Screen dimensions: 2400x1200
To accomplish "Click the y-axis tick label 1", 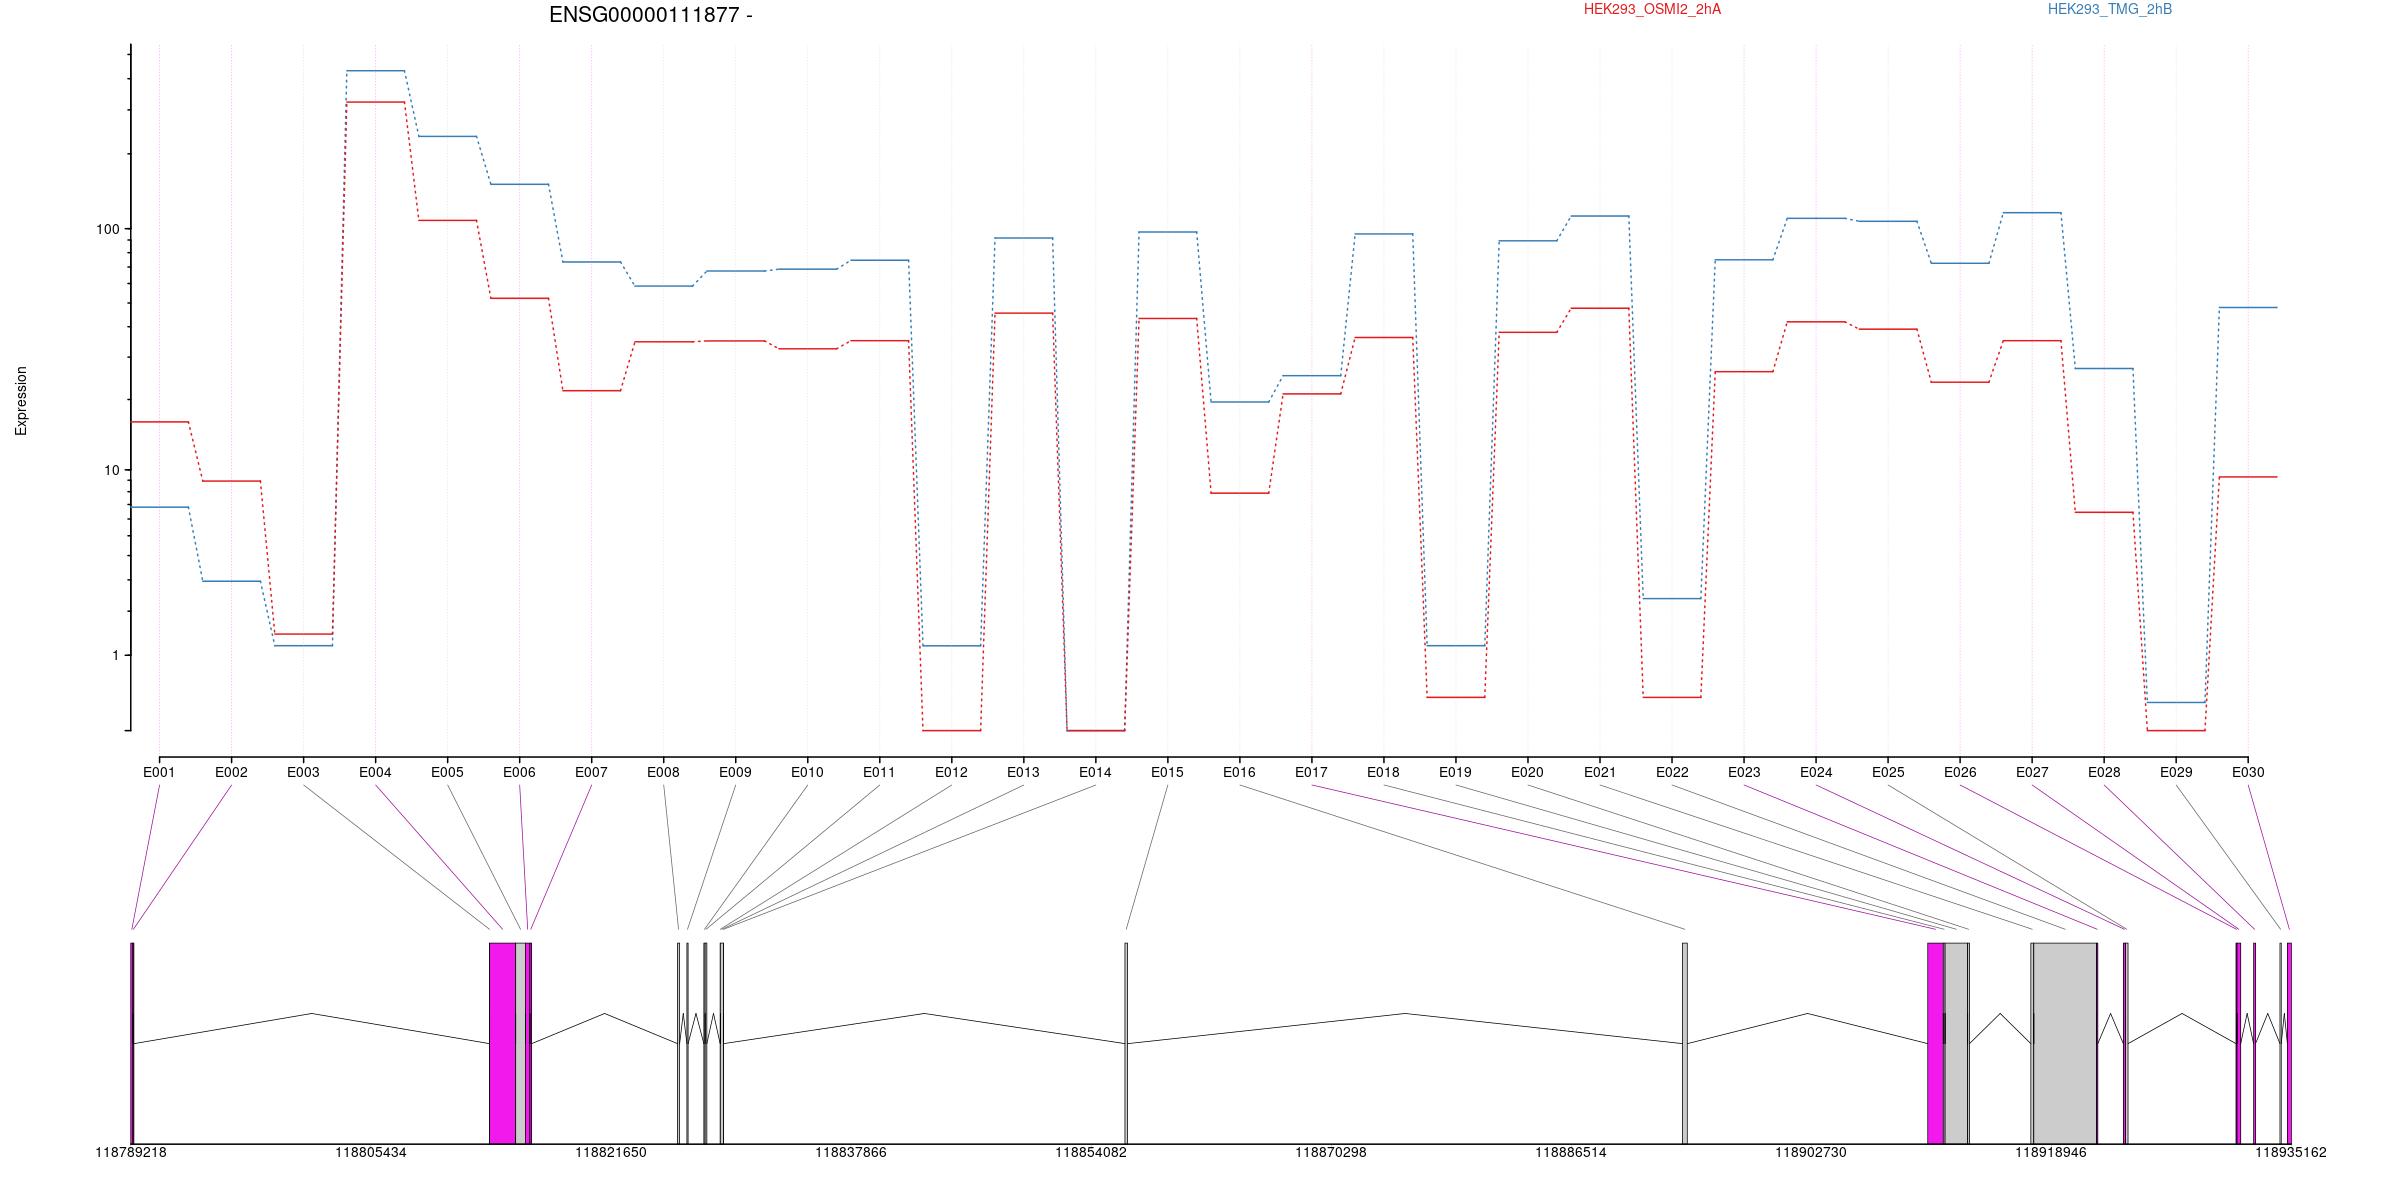I will [115, 655].
